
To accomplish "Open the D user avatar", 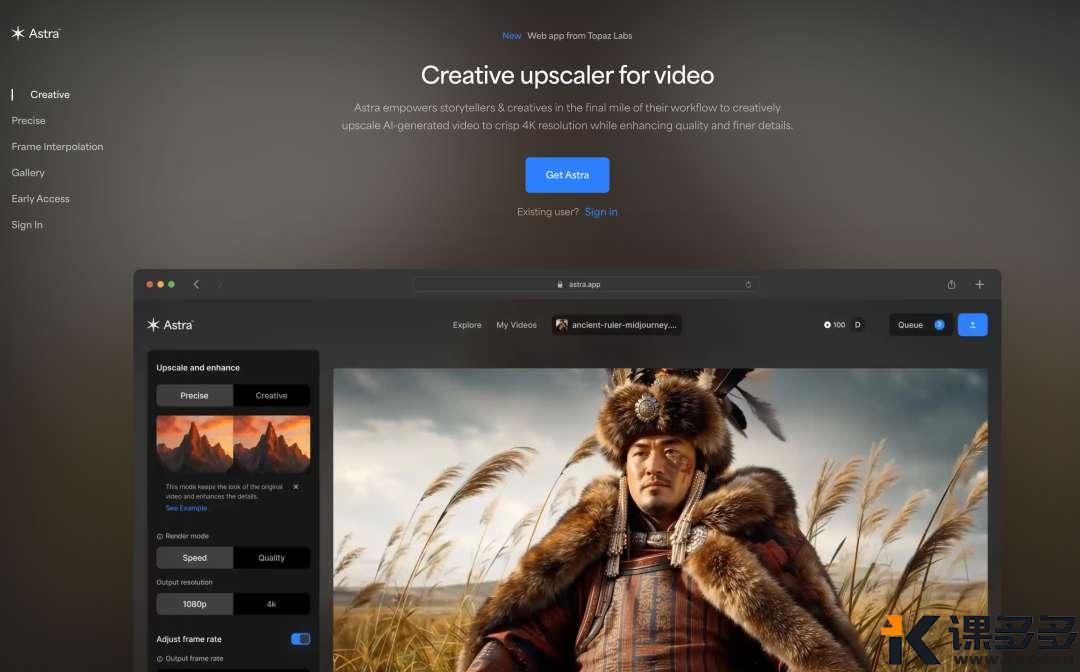I will pyautogui.click(x=858, y=325).
